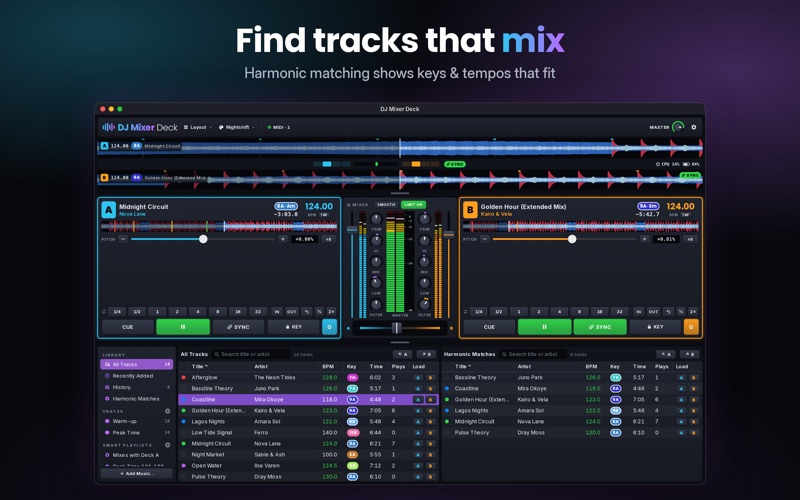Set Deck A loop length to 16 beats
800x500 pixels.
tap(238, 311)
